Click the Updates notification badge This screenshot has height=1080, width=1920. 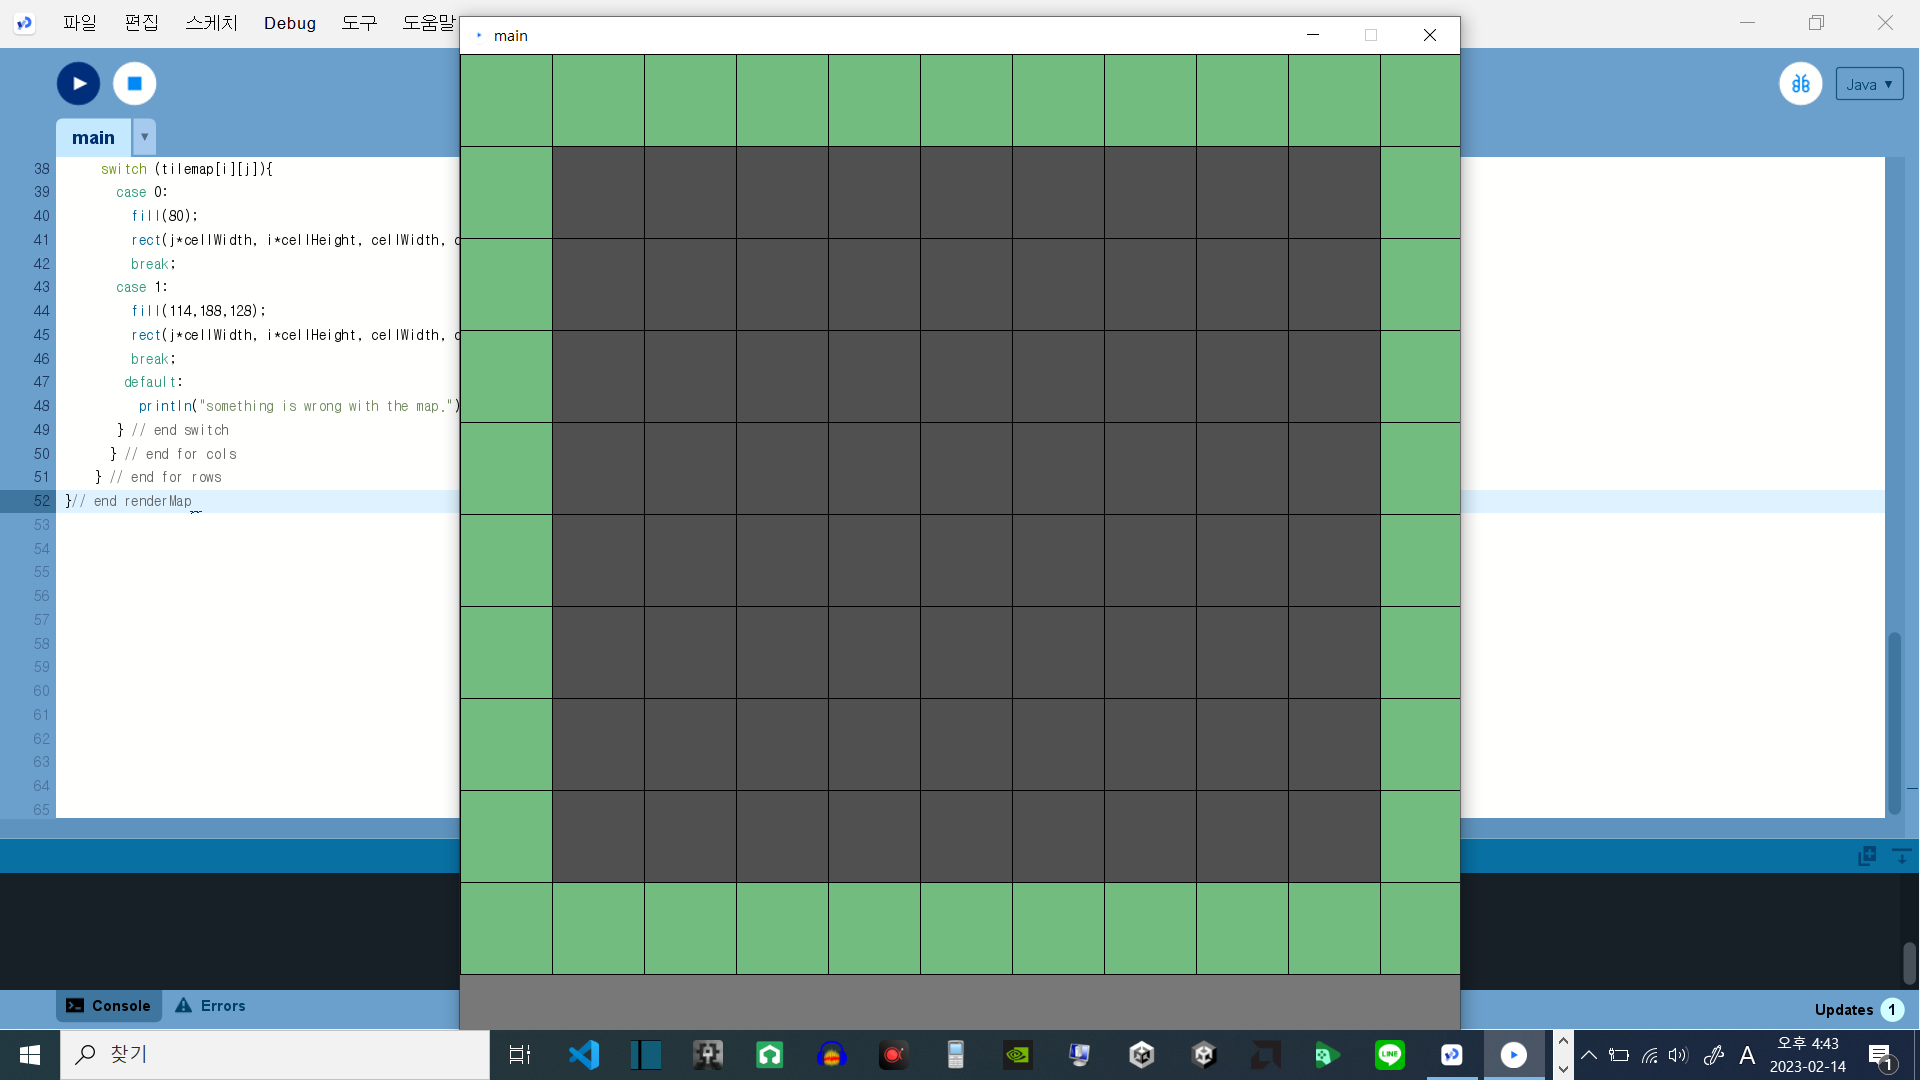tap(1891, 1009)
